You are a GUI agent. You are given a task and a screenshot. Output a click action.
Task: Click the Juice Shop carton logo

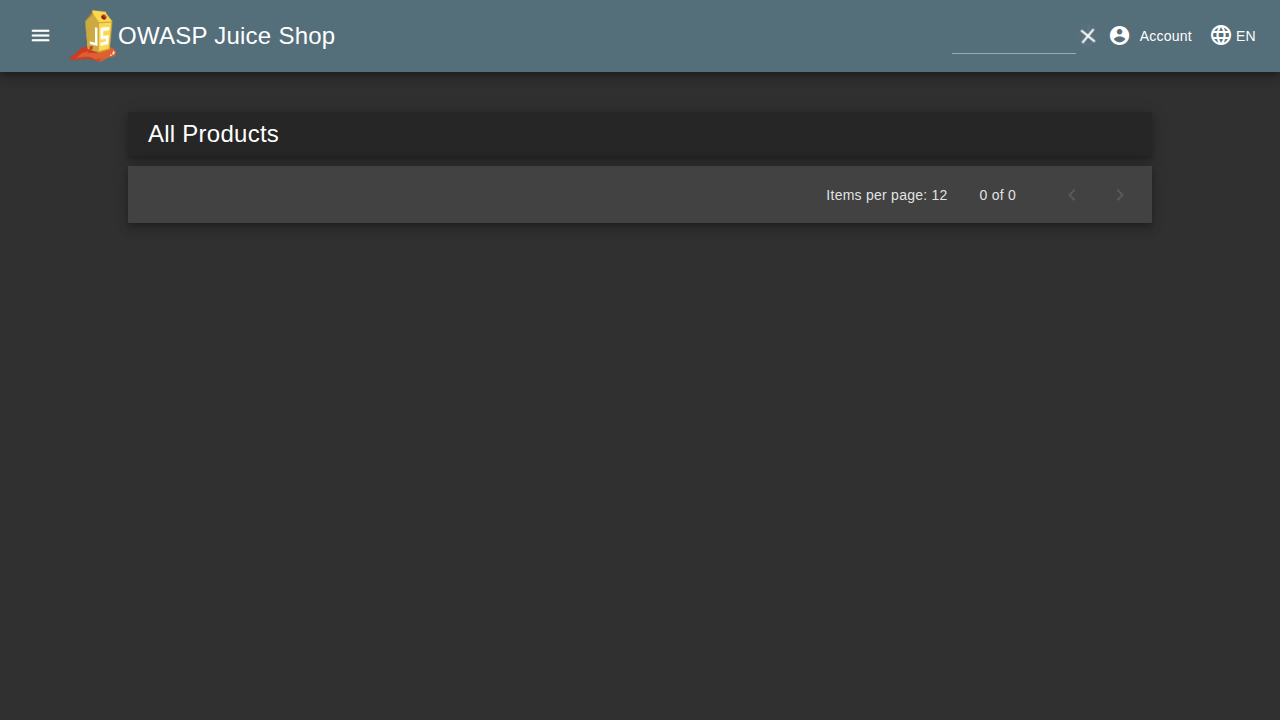93,36
